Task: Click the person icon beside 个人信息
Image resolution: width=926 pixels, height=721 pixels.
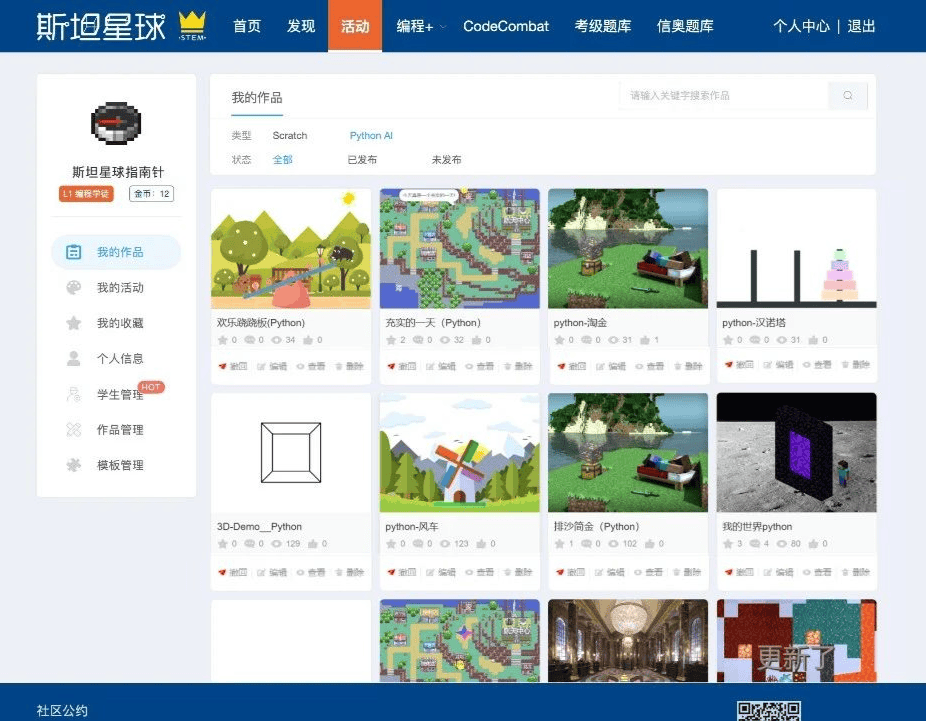Action: (74, 358)
